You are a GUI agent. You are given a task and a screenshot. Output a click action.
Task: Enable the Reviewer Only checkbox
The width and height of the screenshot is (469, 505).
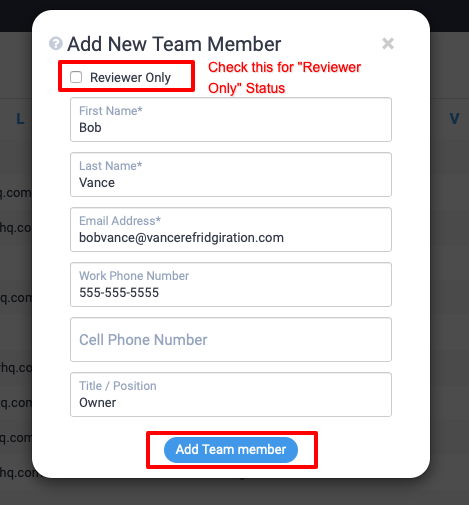coord(76,77)
